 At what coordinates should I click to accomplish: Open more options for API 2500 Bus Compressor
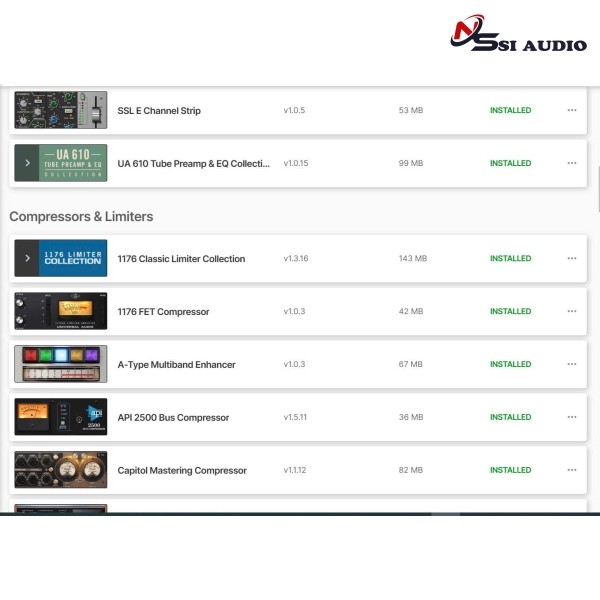572,417
